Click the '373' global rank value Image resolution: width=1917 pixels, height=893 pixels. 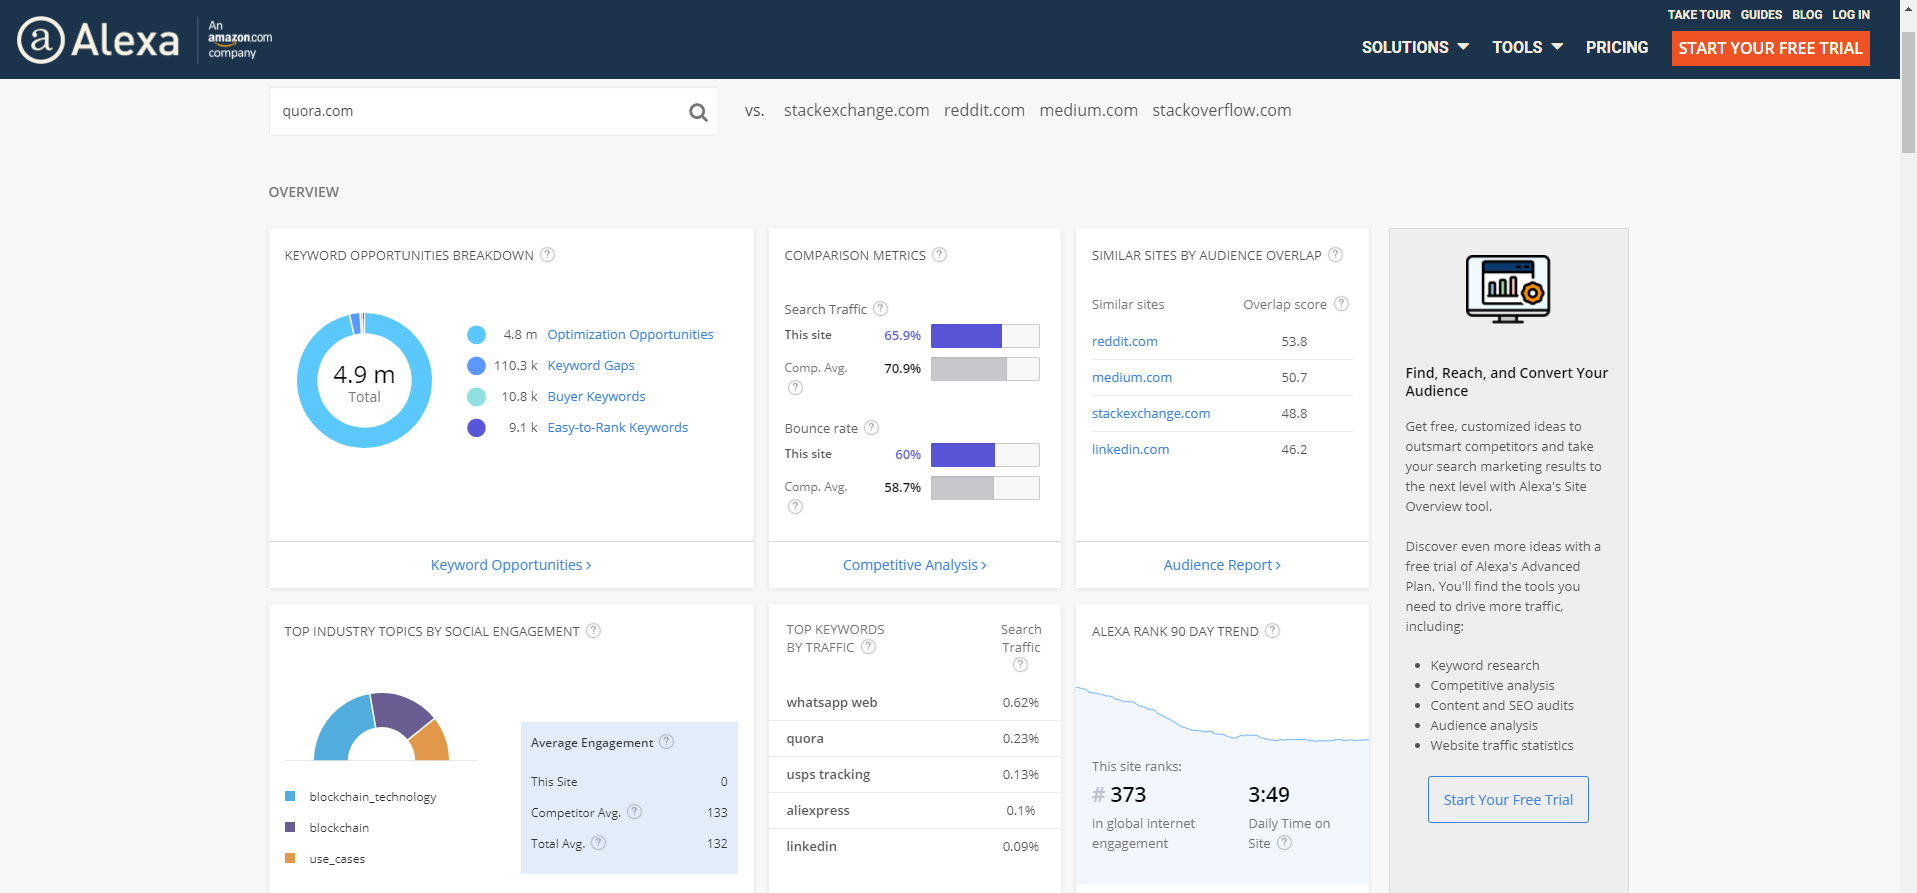[x=1127, y=795]
